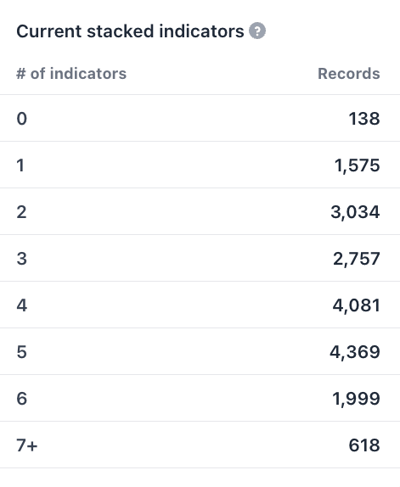Click the 1,999 records value
The width and height of the screenshot is (400, 487).
click(x=356, y=399)
